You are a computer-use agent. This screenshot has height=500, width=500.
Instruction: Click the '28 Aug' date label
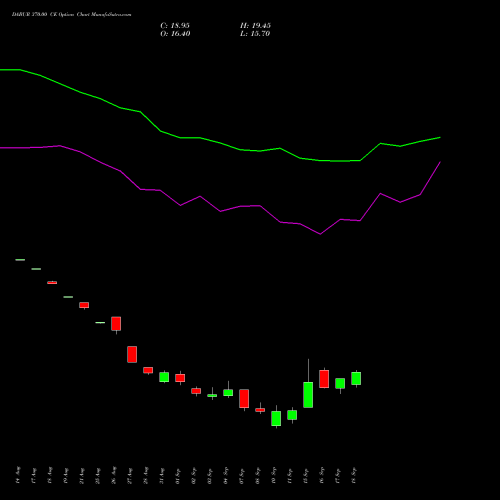[146, 476]
